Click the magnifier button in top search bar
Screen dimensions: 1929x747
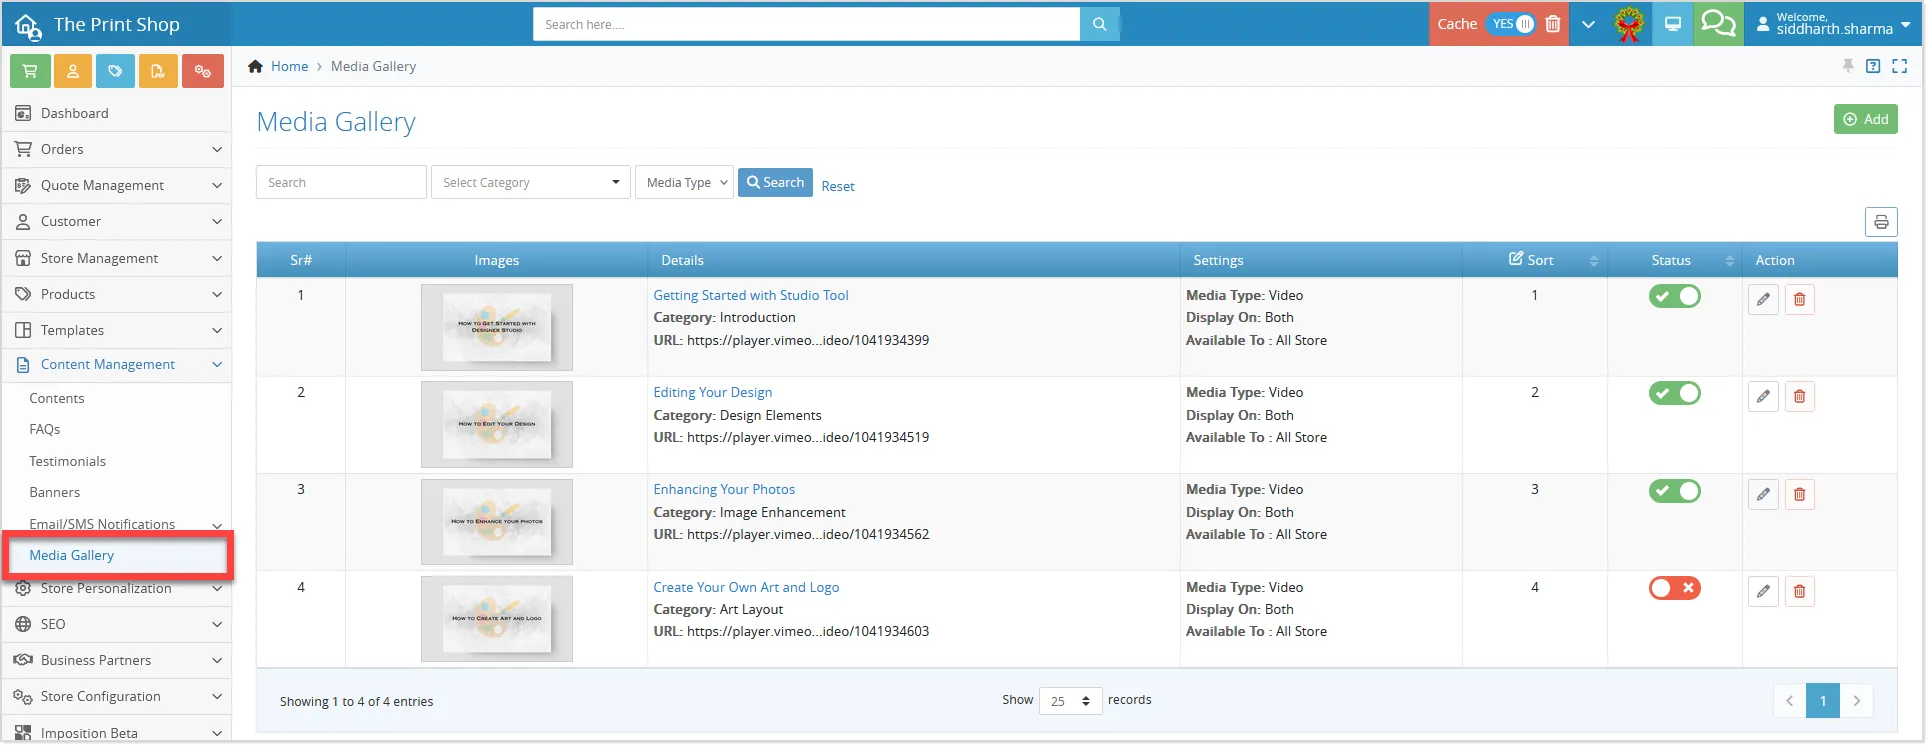1100,24
